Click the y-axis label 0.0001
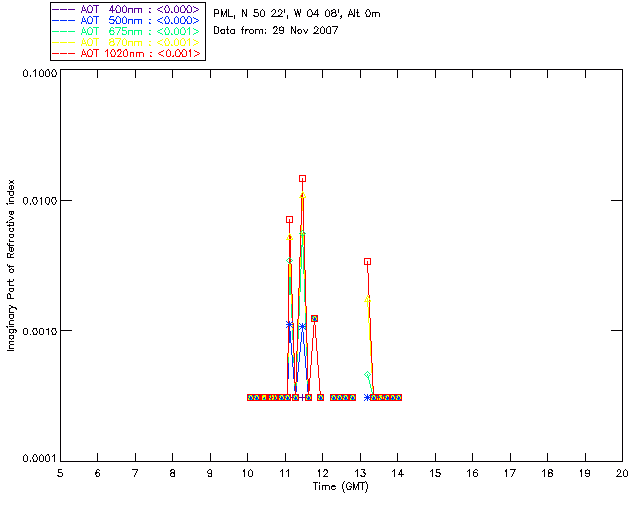Viewport: 640px width, 512px height. [39, 459]
